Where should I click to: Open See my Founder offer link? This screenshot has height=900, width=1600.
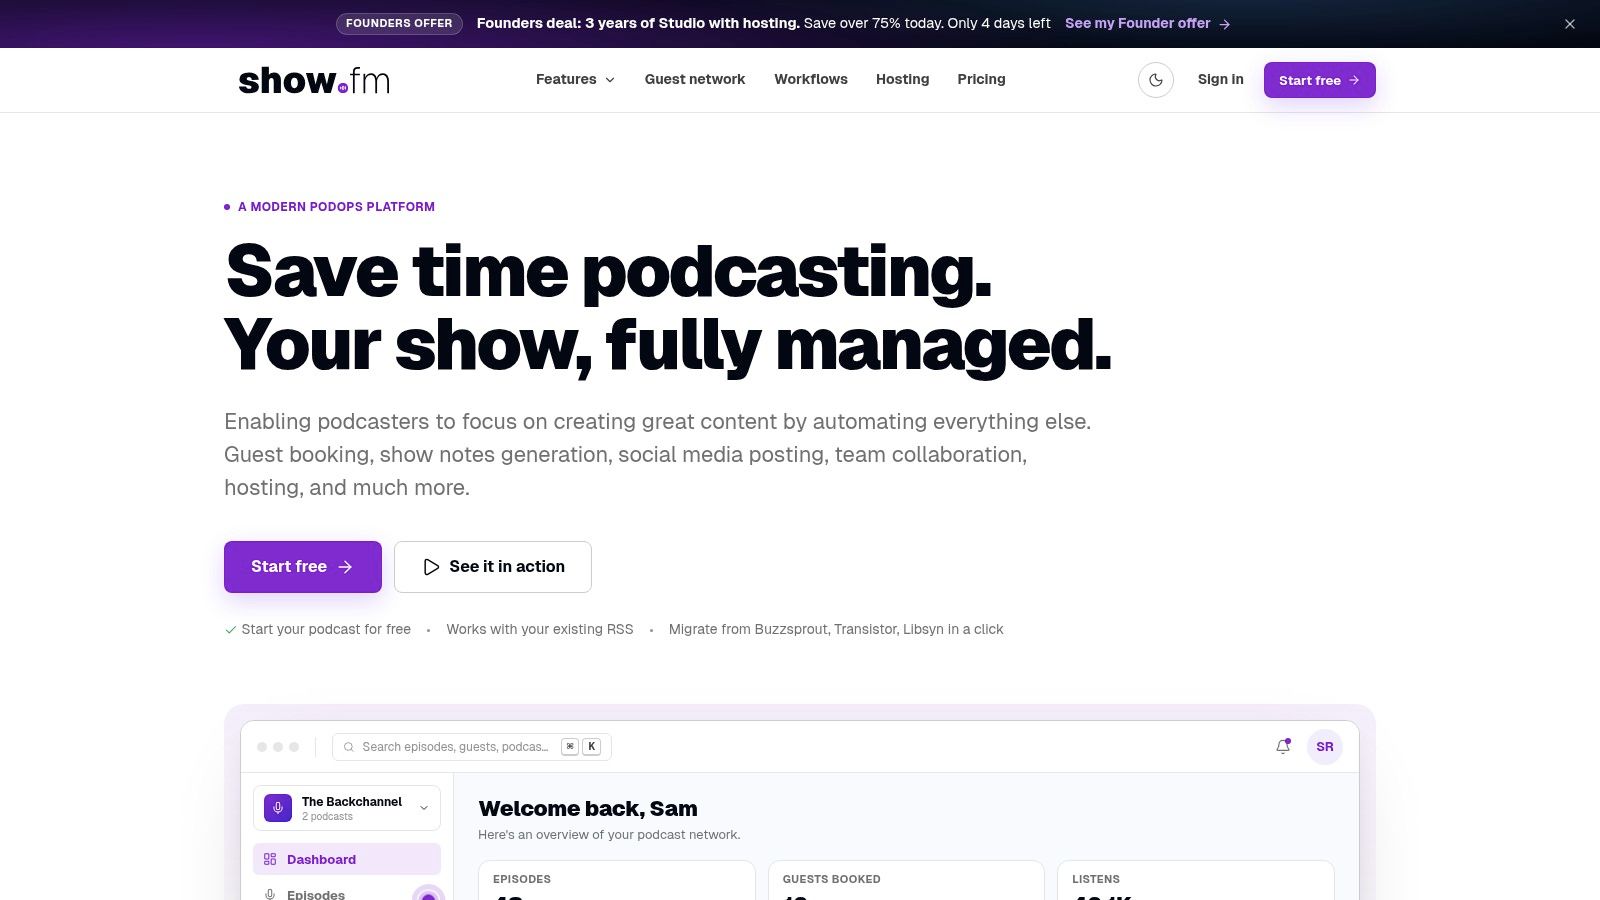click(x=1148, y=23)
